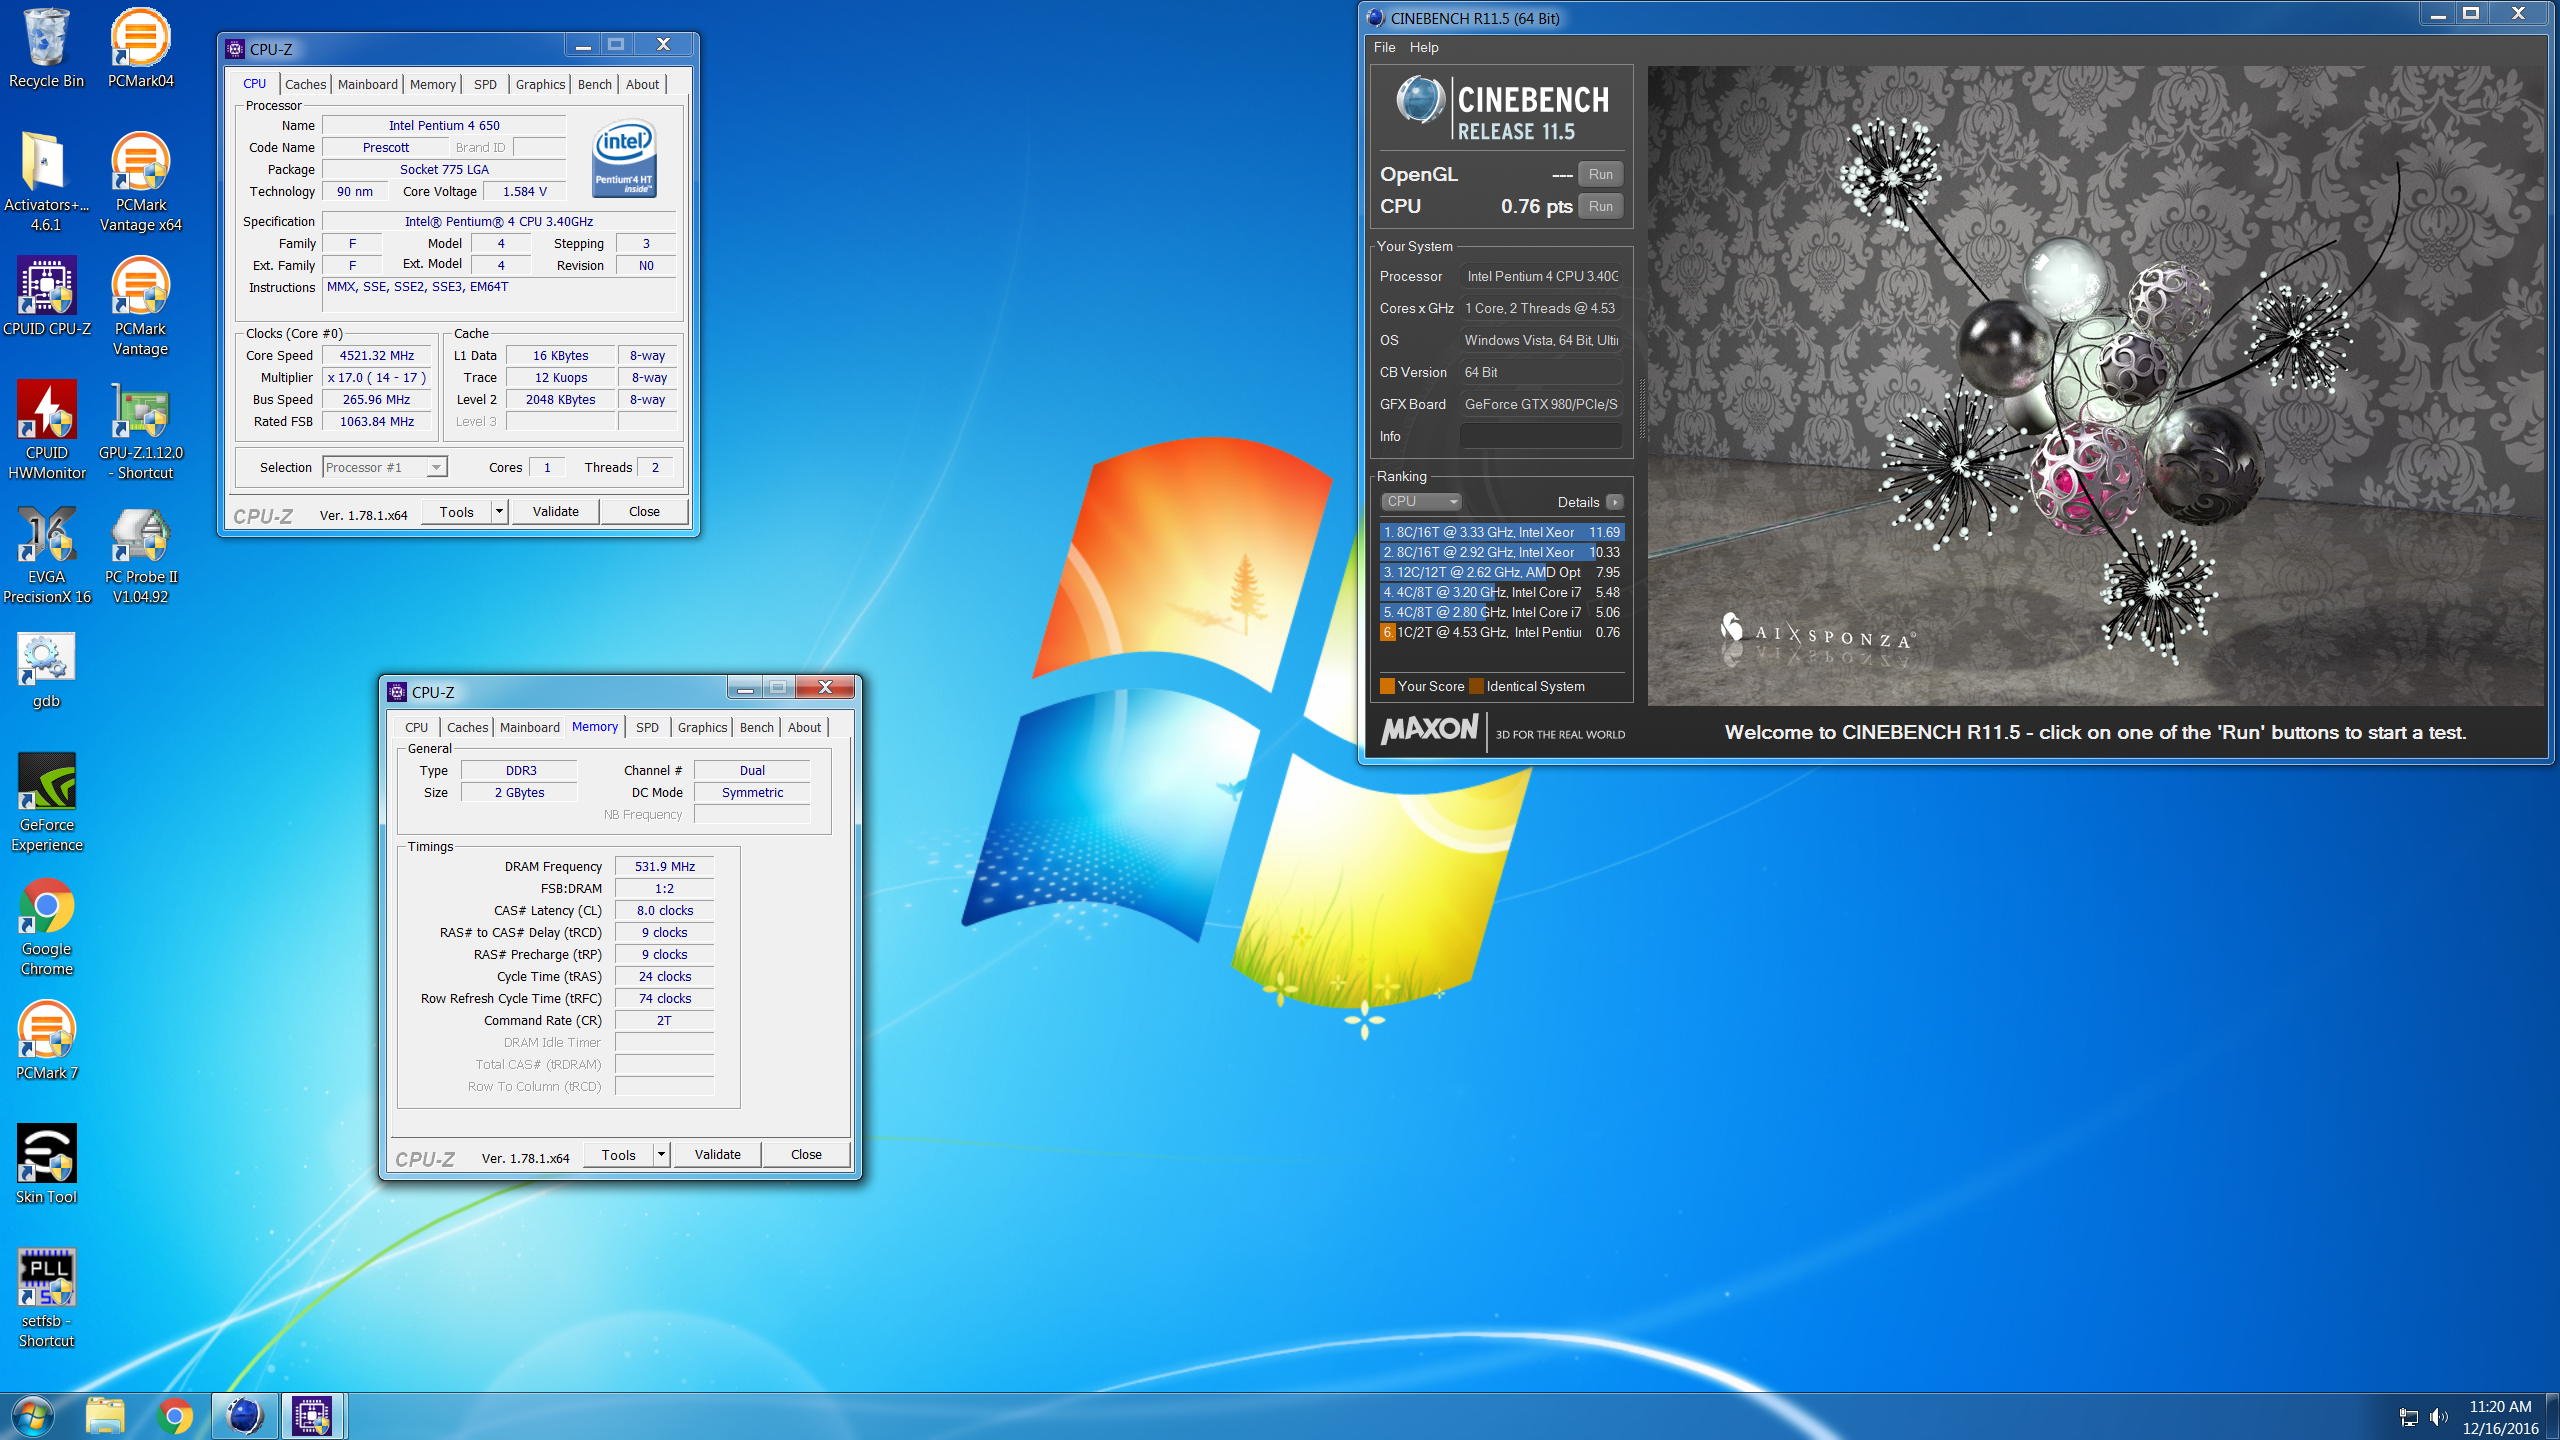Click Validate in the top CPU-Z window

[x=555, y=511]
